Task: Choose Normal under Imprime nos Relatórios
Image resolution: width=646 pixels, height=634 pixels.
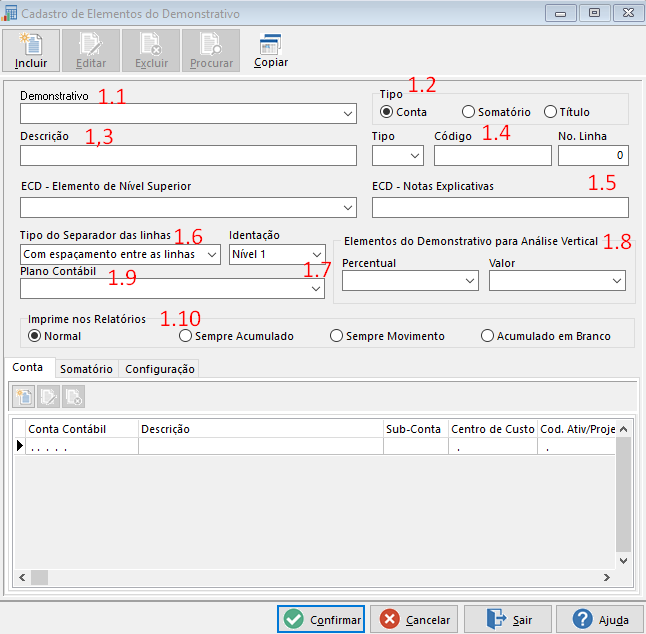Action: click(54, 336)
